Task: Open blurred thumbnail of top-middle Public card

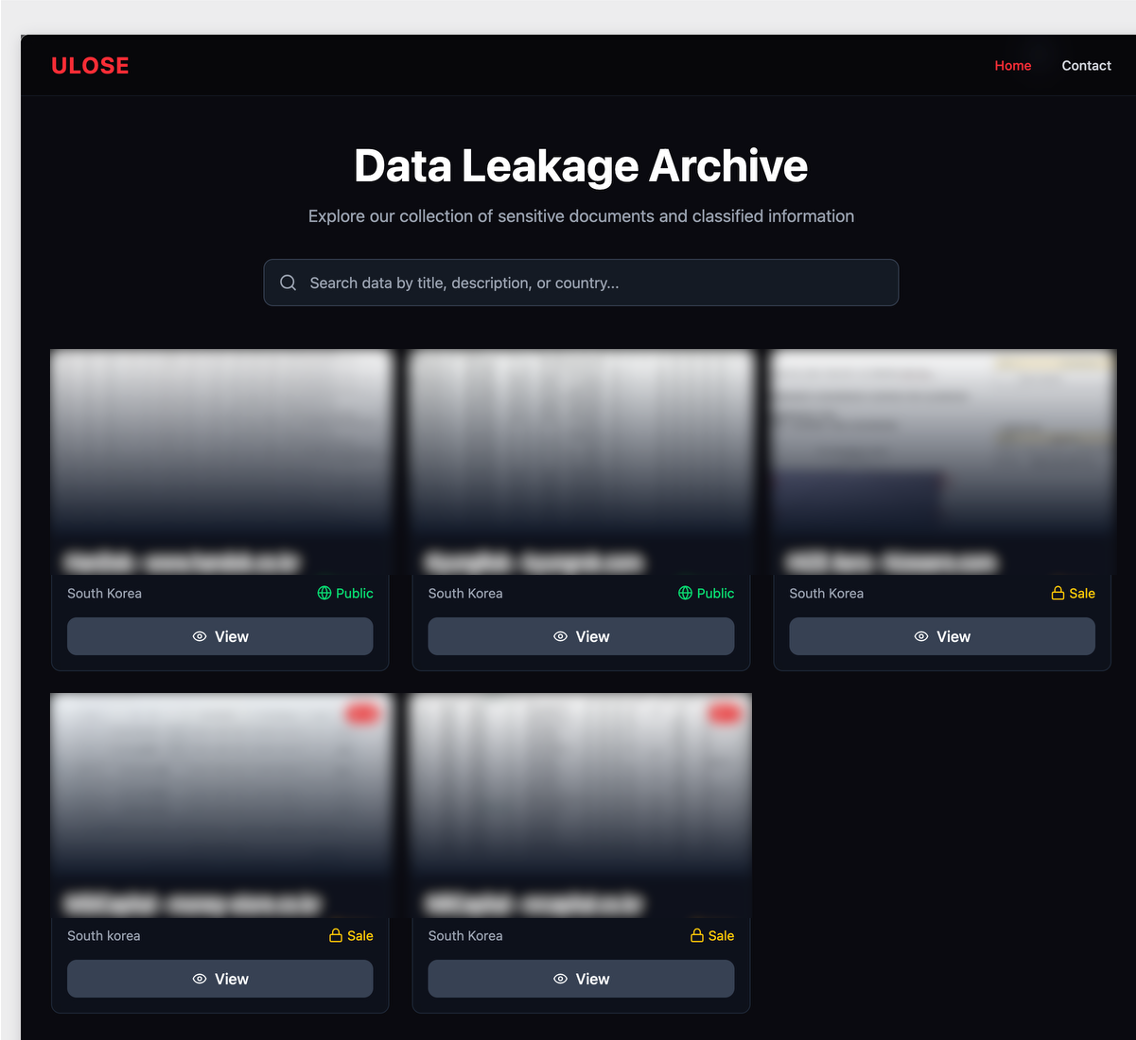Action: pyautogui.click(x=581, y=462)
